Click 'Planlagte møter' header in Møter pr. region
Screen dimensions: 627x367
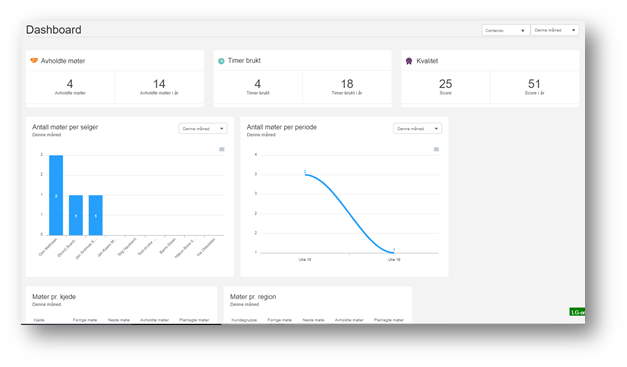point(389,320)
